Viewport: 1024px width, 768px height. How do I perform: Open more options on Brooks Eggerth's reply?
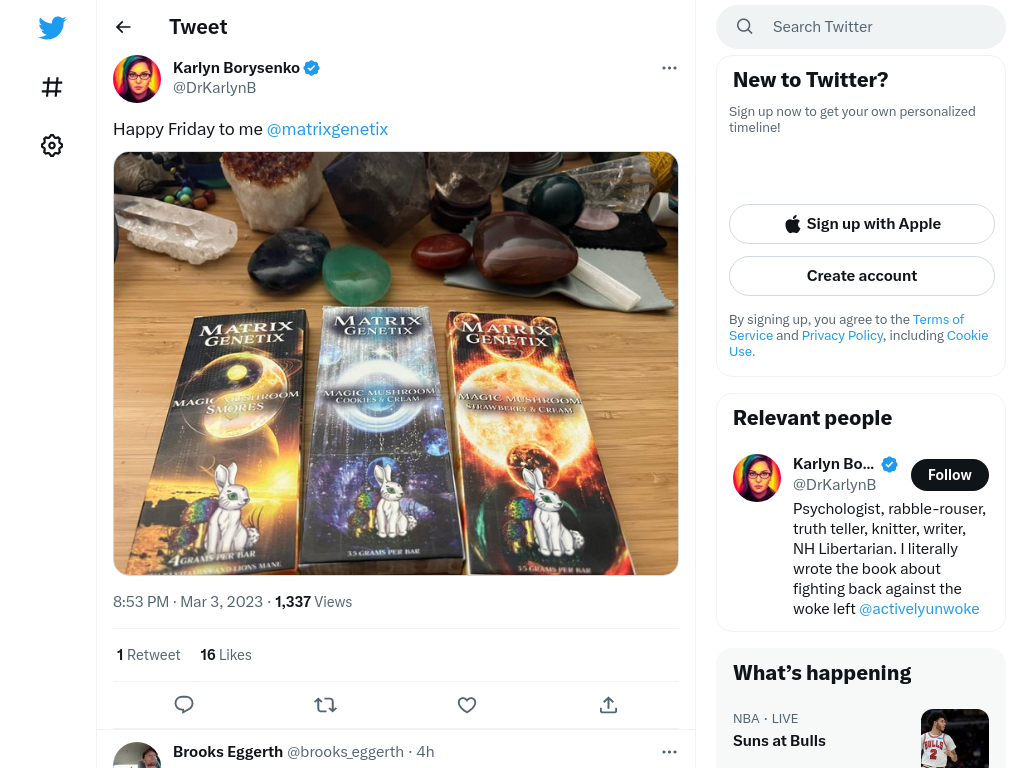tap(669, 752)
